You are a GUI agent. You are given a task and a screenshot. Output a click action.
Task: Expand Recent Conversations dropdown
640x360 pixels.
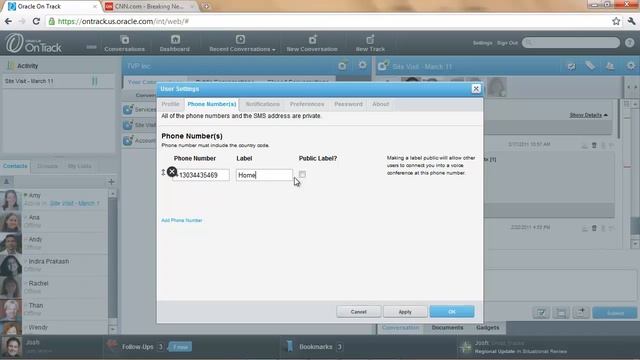tap(242, 44)
